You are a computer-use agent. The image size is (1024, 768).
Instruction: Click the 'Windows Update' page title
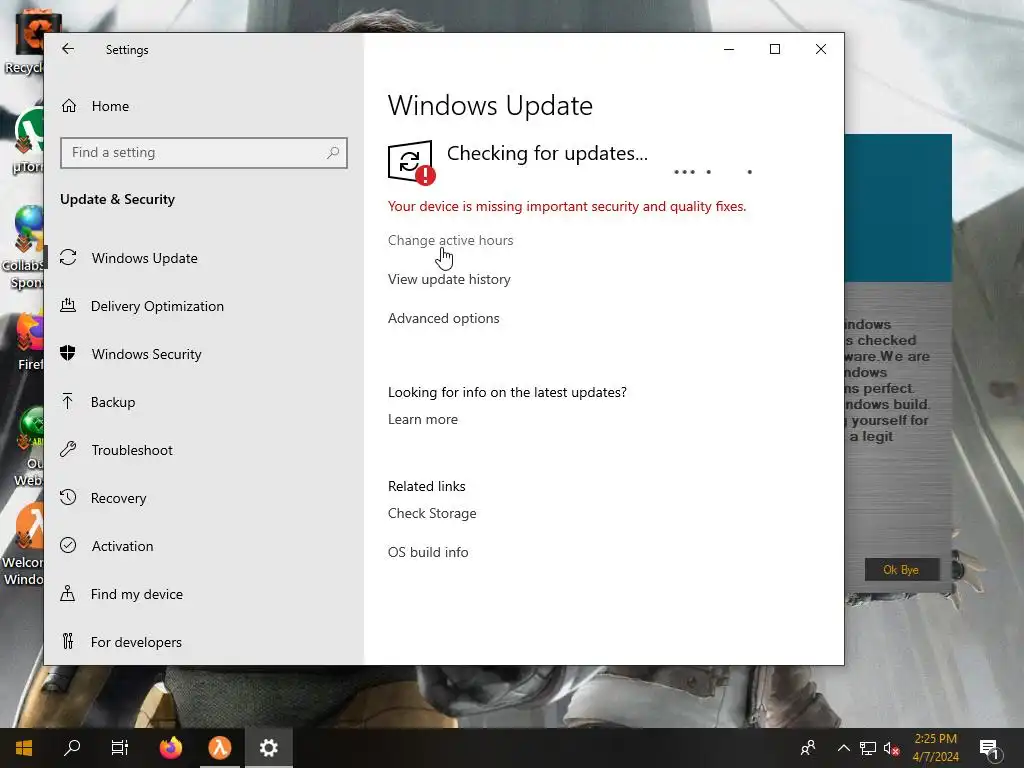(x=490, y=106)
